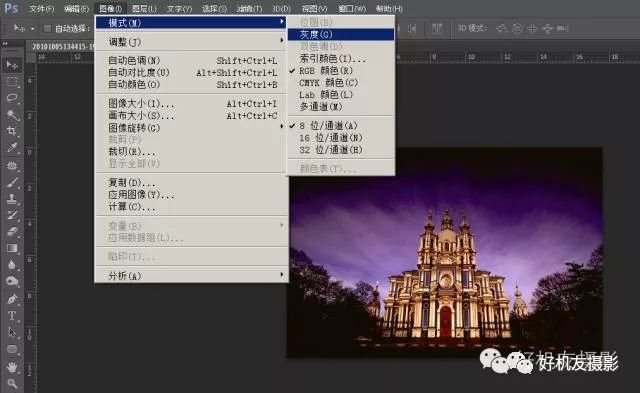Screen dimensions: 640x393
Task: Select the Gradient tool
Action: pyautogui.click(x=12, y=248)
